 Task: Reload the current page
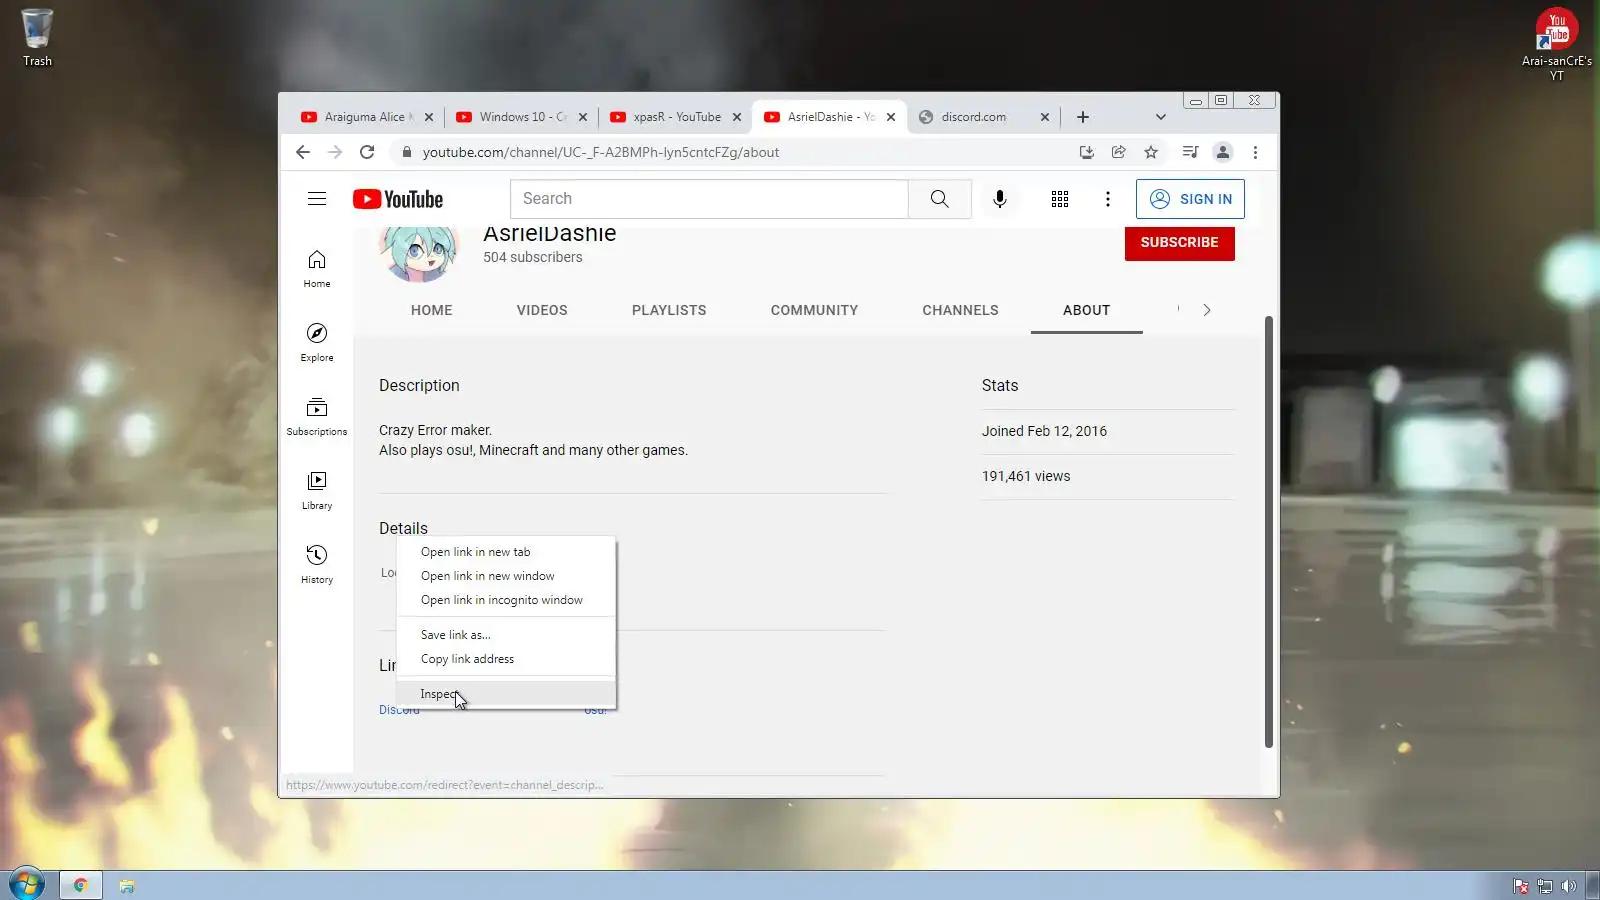click(x=367, y=152)
